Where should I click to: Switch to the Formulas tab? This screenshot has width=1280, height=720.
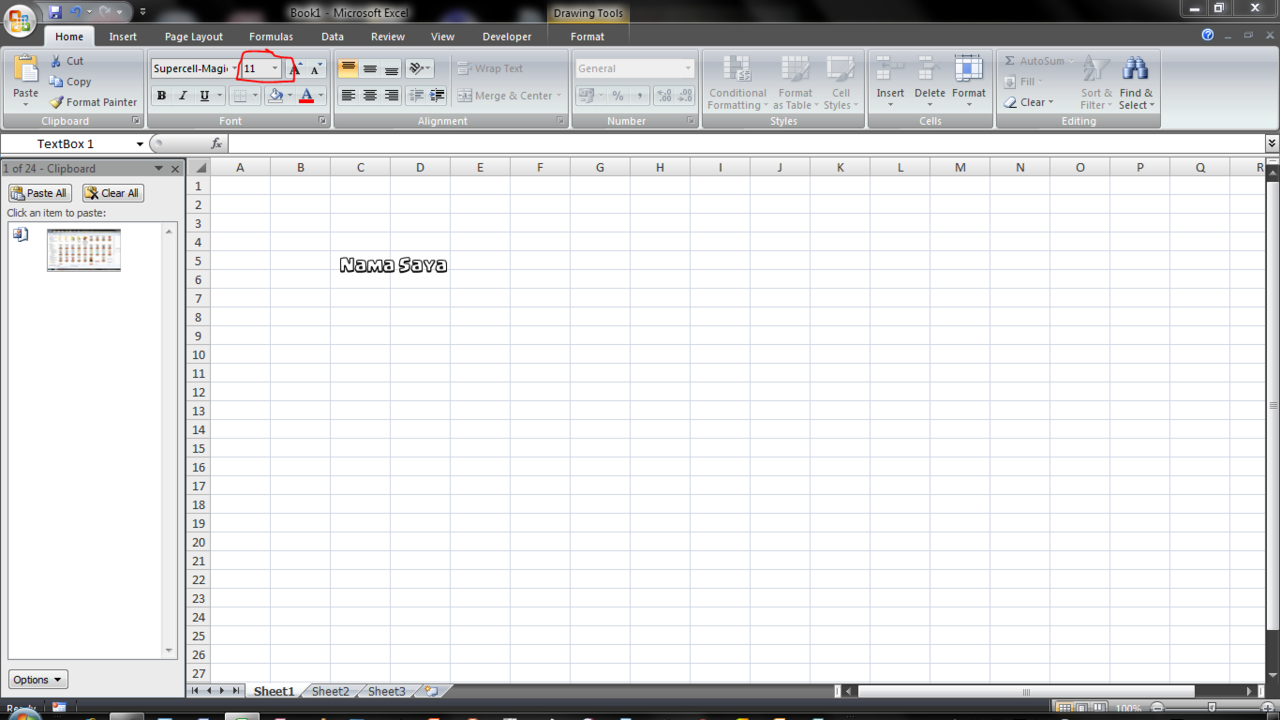pyautogui.click(x=271, y=36)
